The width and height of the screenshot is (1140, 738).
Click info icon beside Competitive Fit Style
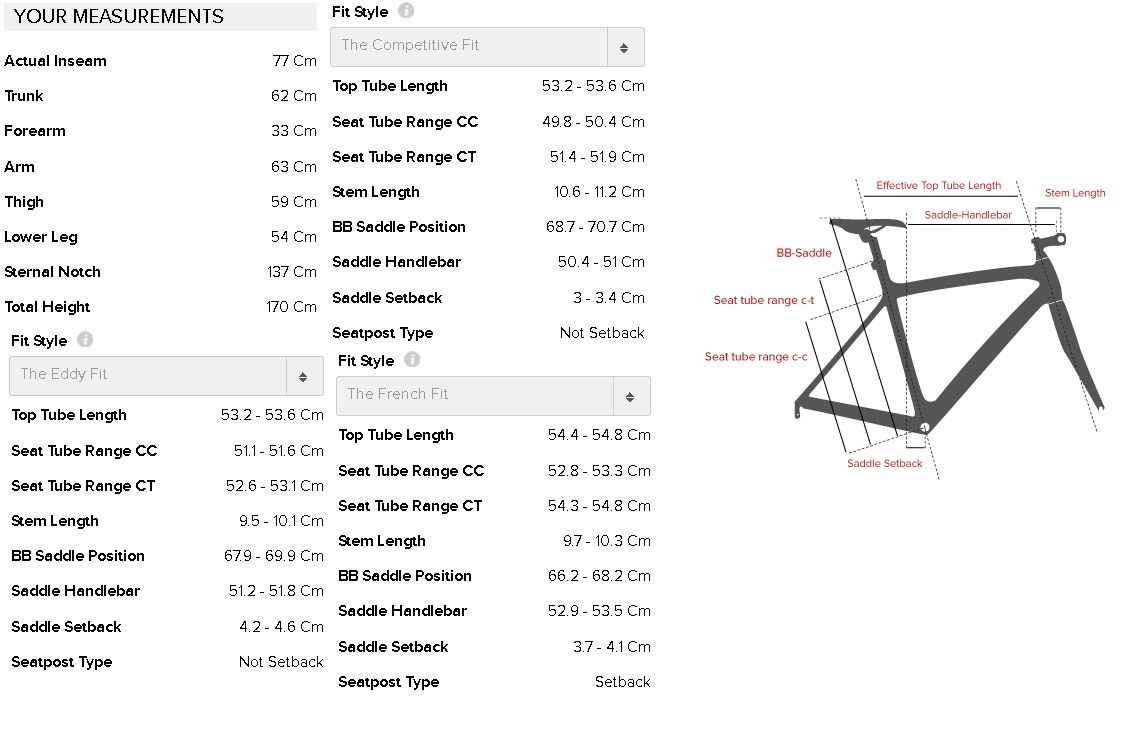click(x=405, y=11)
